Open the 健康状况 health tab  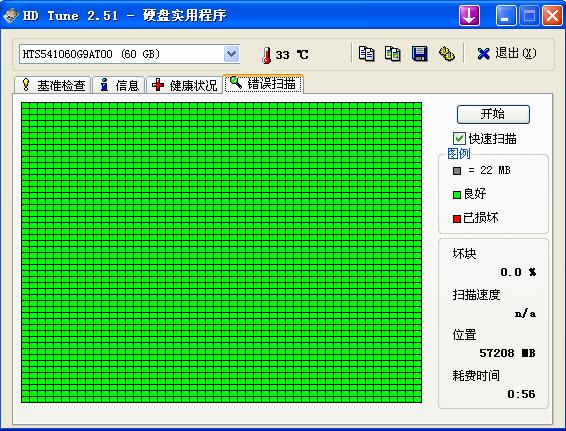click(x=184, y=85)
